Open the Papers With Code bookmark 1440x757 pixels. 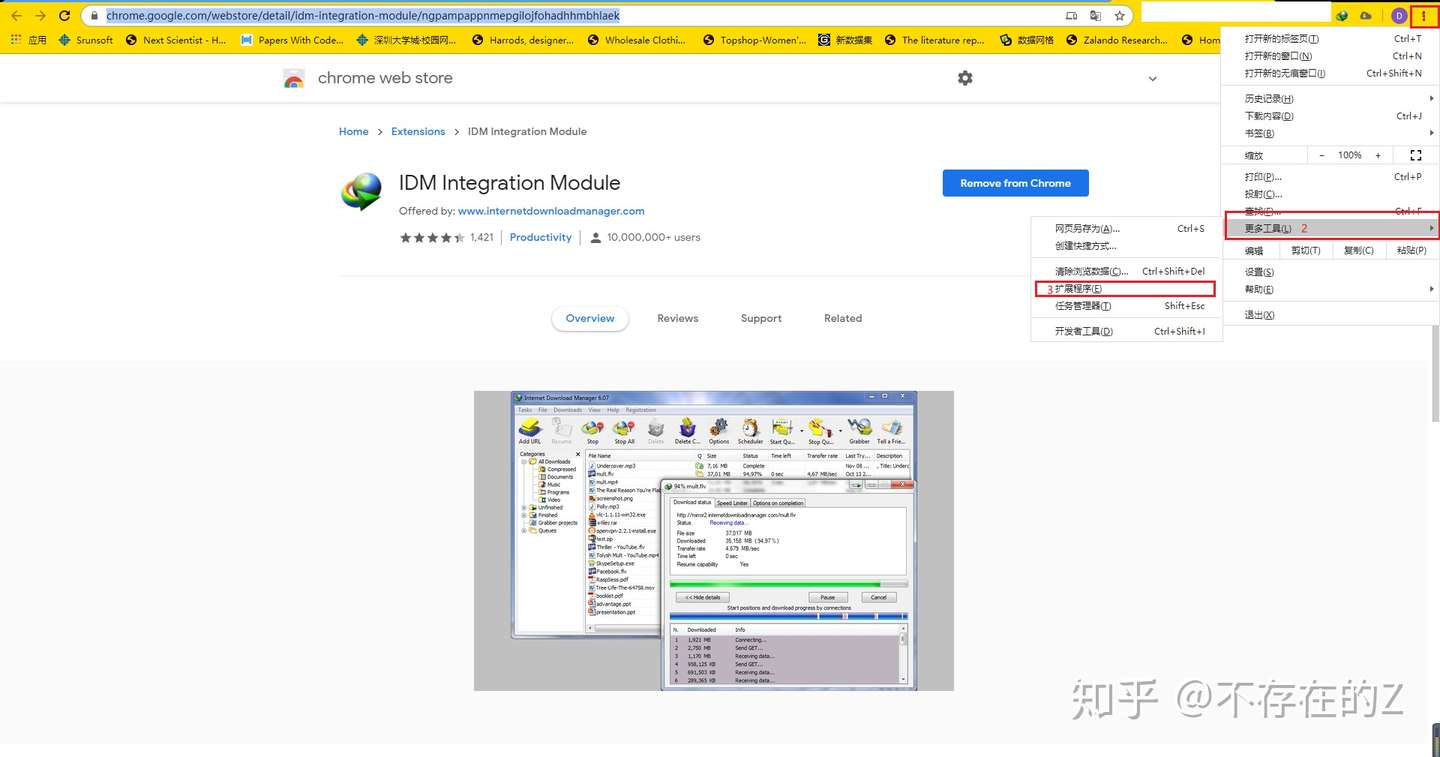292,40
